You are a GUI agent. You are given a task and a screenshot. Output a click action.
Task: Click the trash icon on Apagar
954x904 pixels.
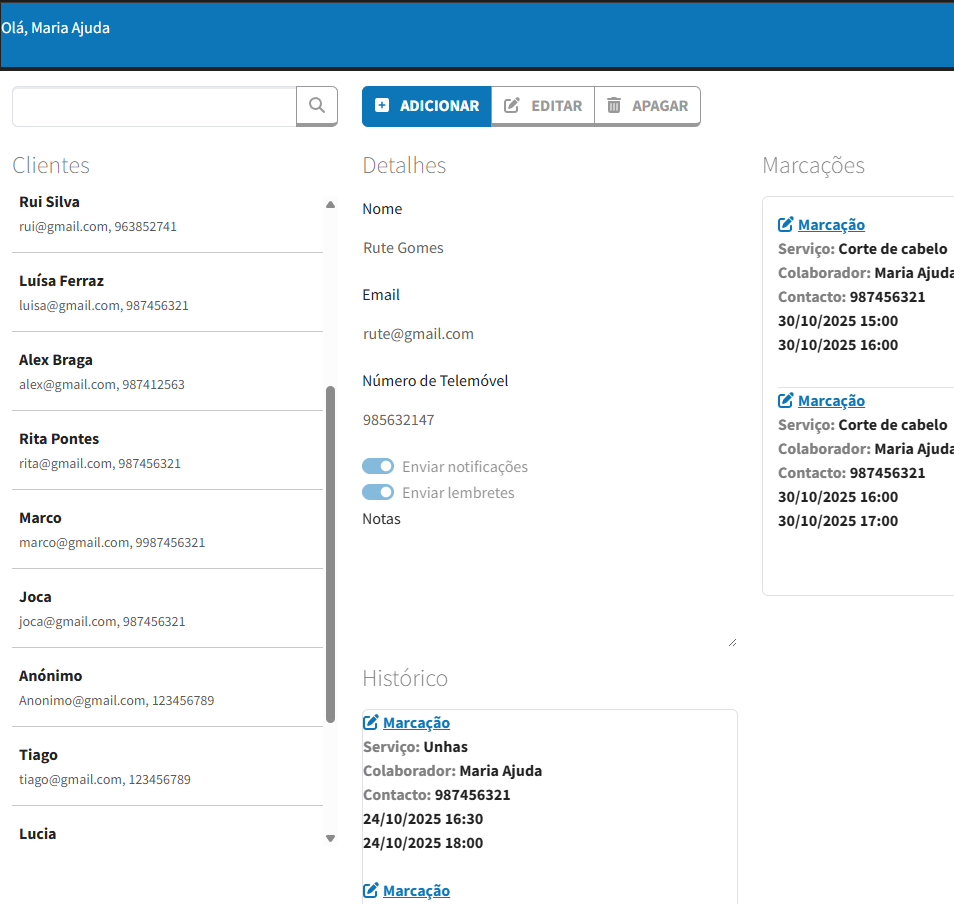click(614, 106)
